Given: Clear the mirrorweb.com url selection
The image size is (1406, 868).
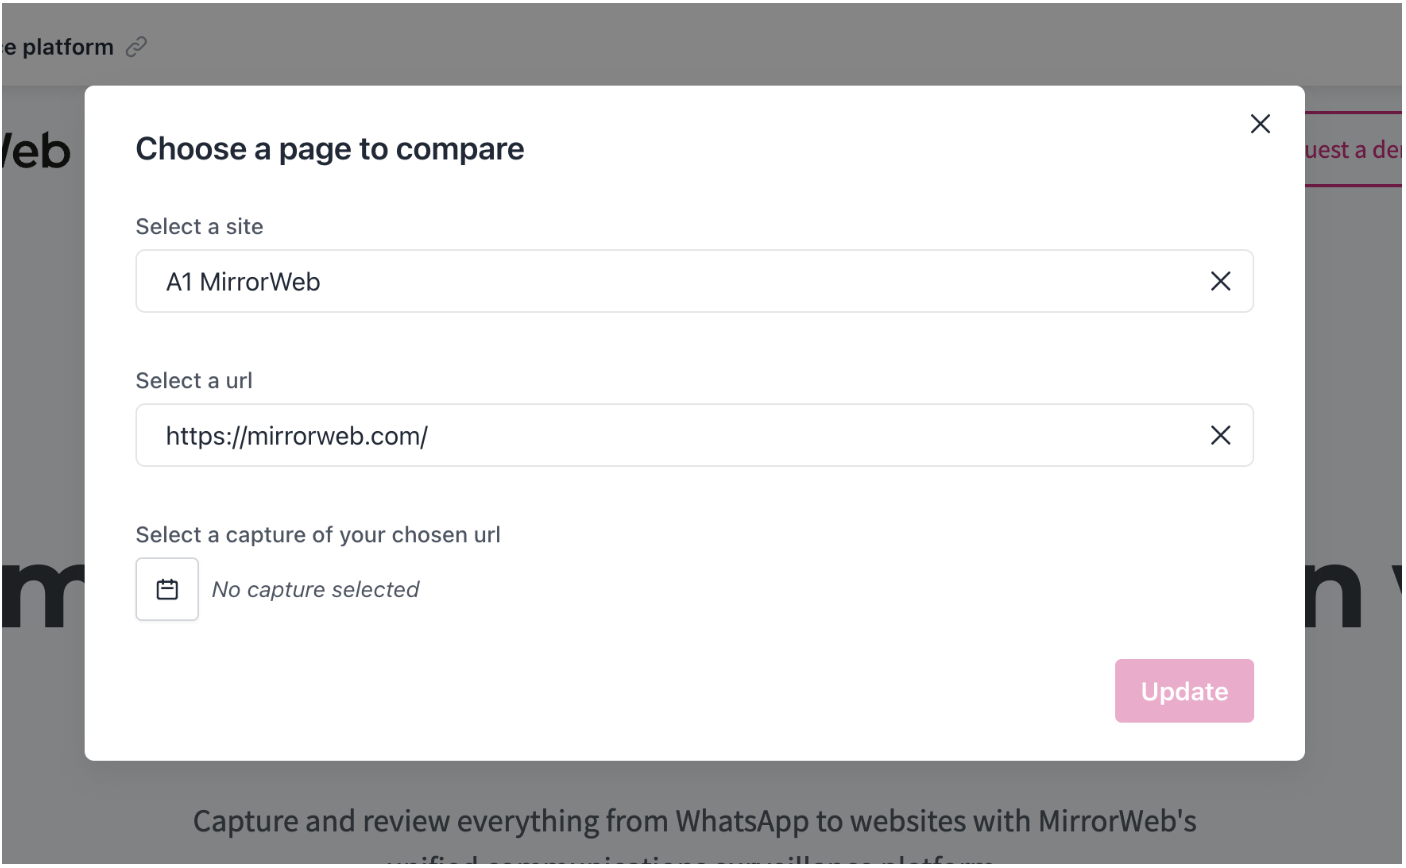Looking at the screenshot, I should [1220, 435].
